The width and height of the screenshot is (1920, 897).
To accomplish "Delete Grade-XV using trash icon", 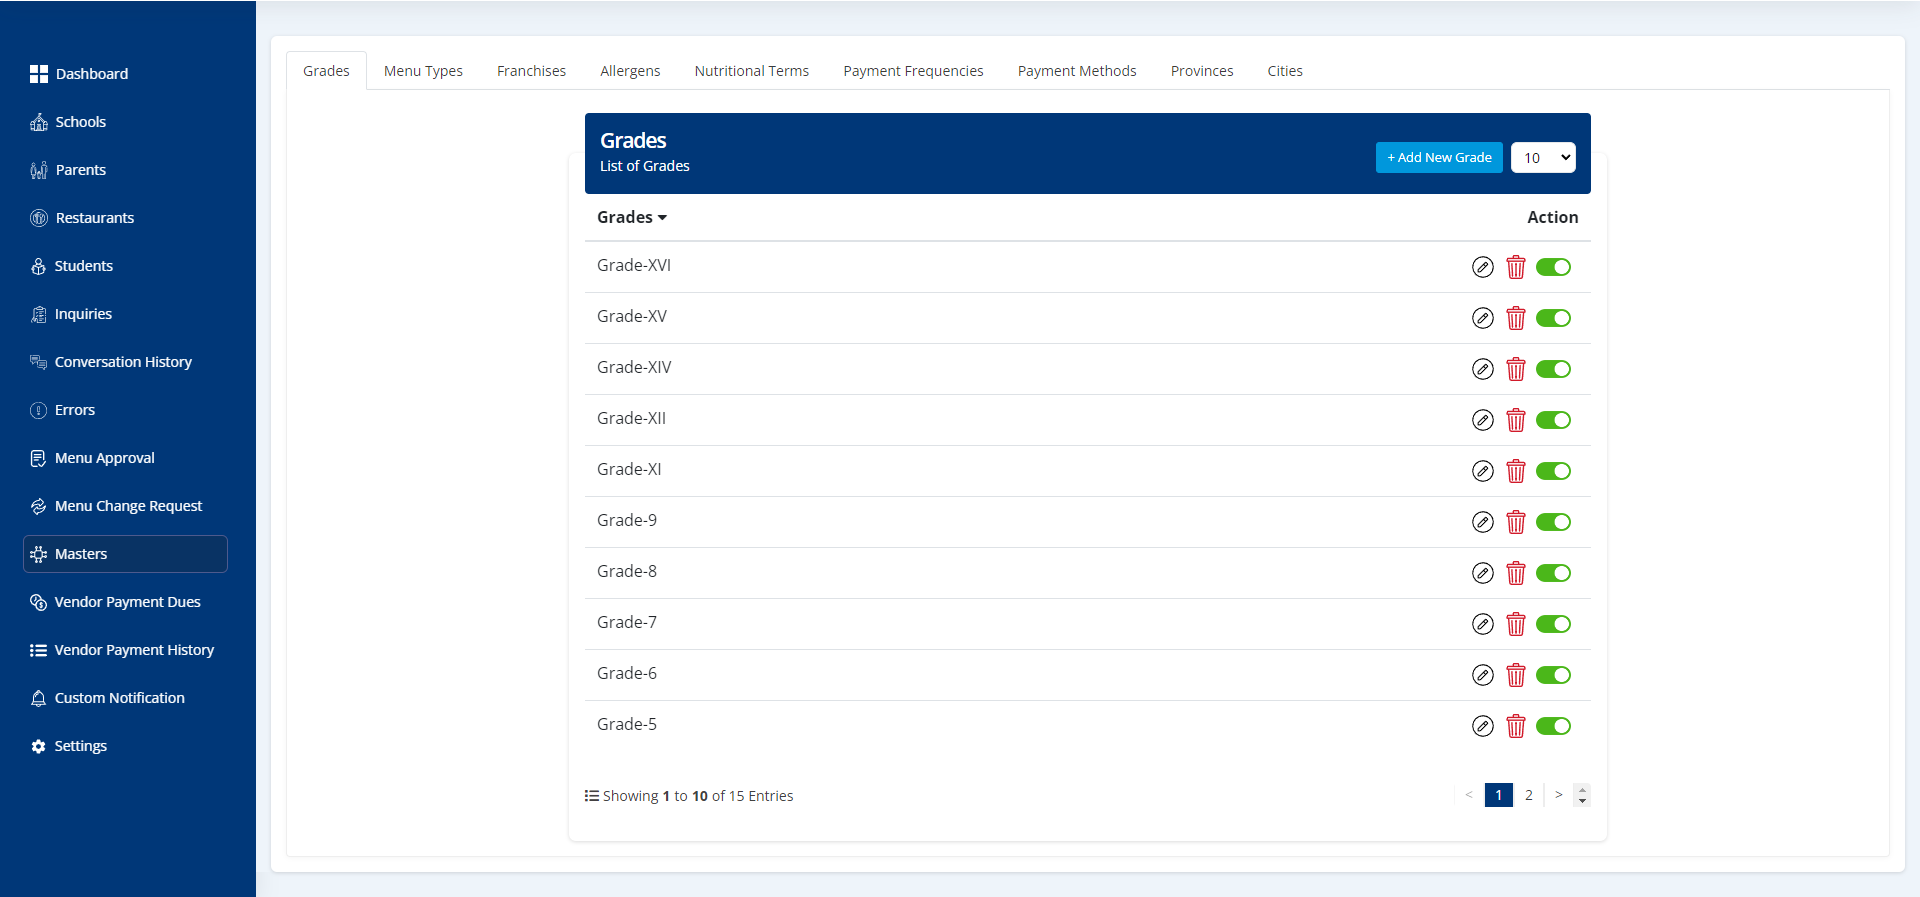I will pyautogui.click(x=1516, y=318).
